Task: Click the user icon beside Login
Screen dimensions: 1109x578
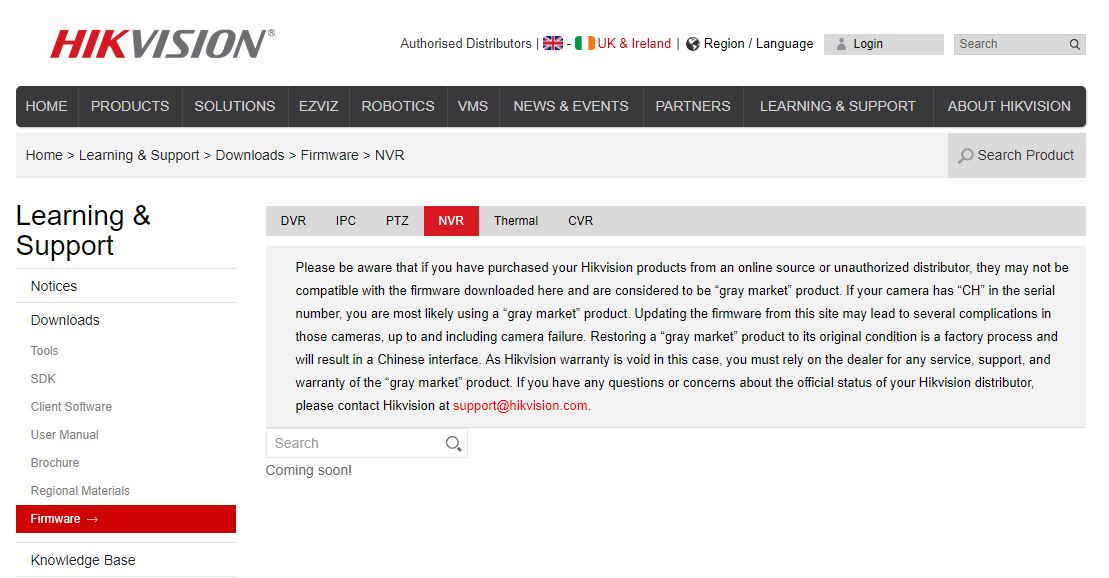Action: coord(841,44)
